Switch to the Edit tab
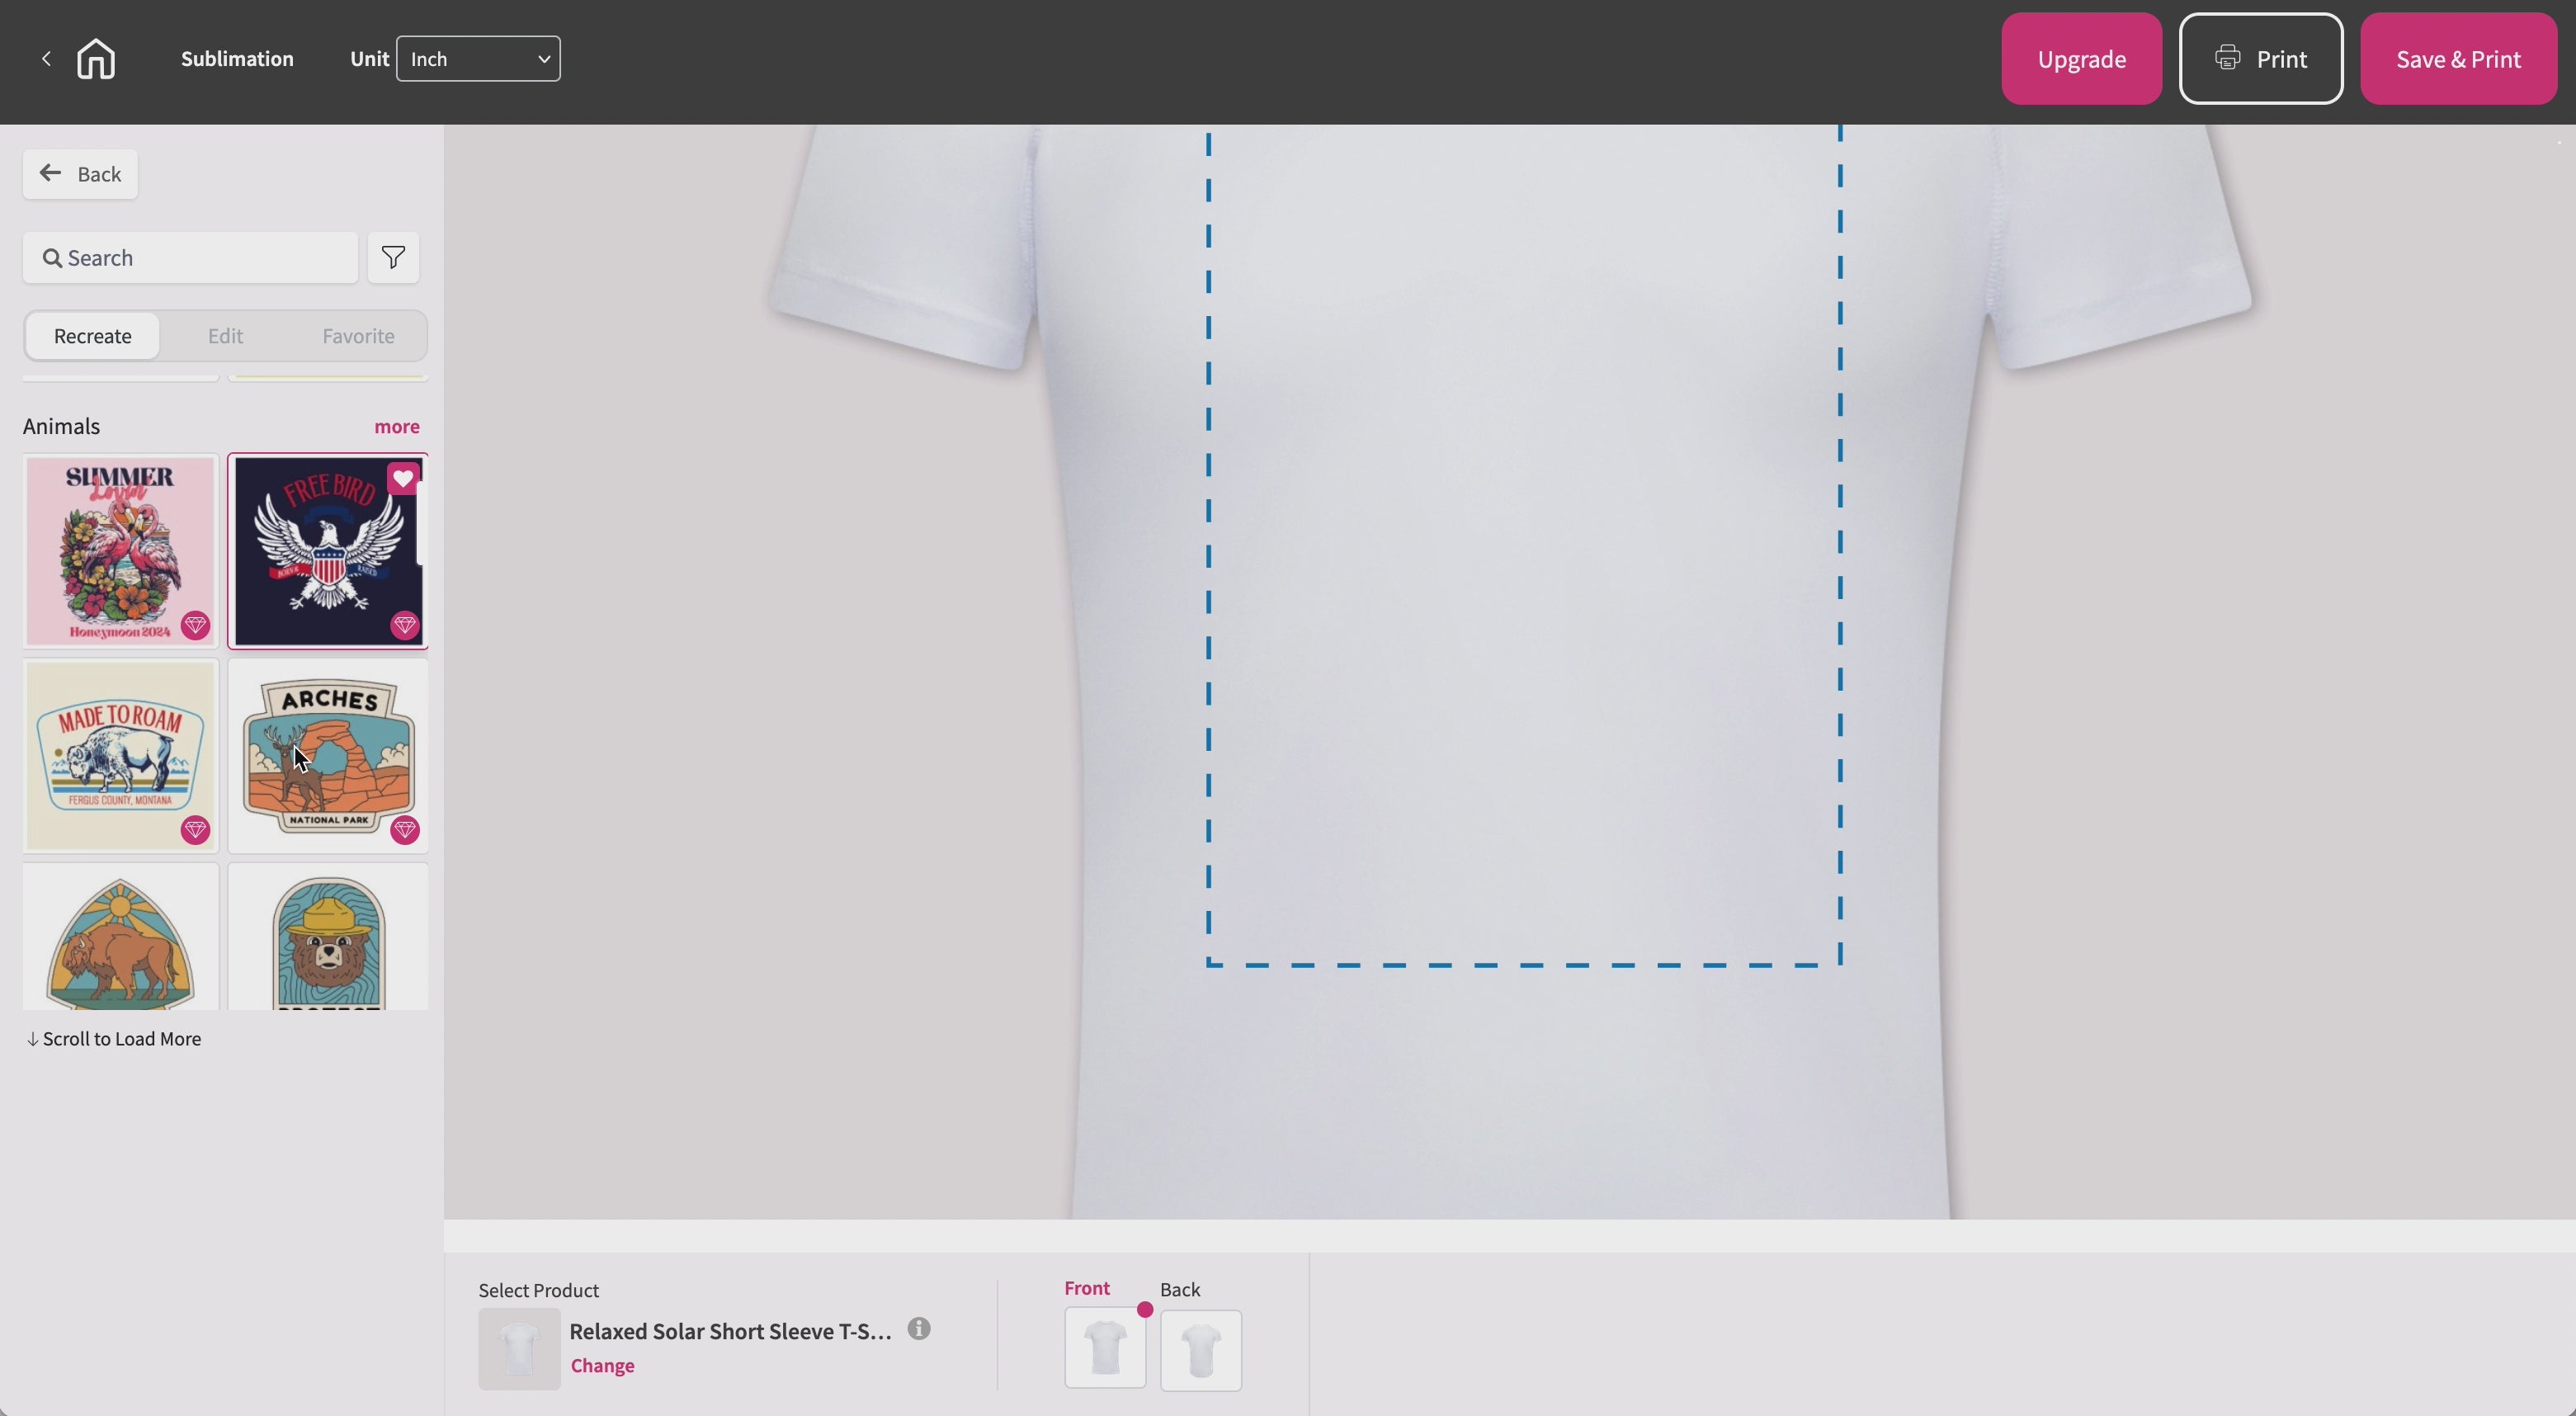Screen dimensions: 2576x1416 225,336
